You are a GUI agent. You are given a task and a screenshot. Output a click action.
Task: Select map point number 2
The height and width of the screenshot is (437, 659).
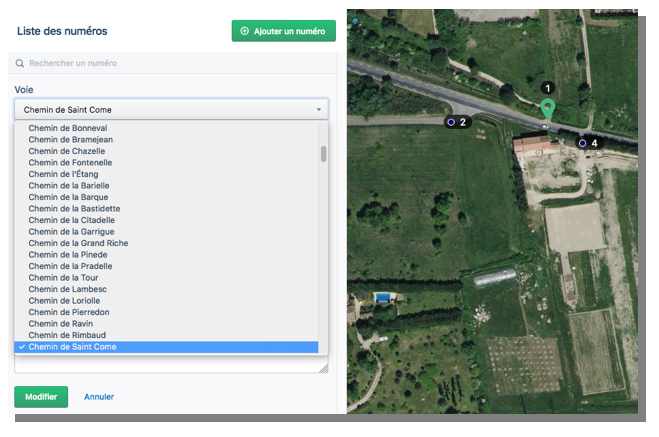(451, 122)
